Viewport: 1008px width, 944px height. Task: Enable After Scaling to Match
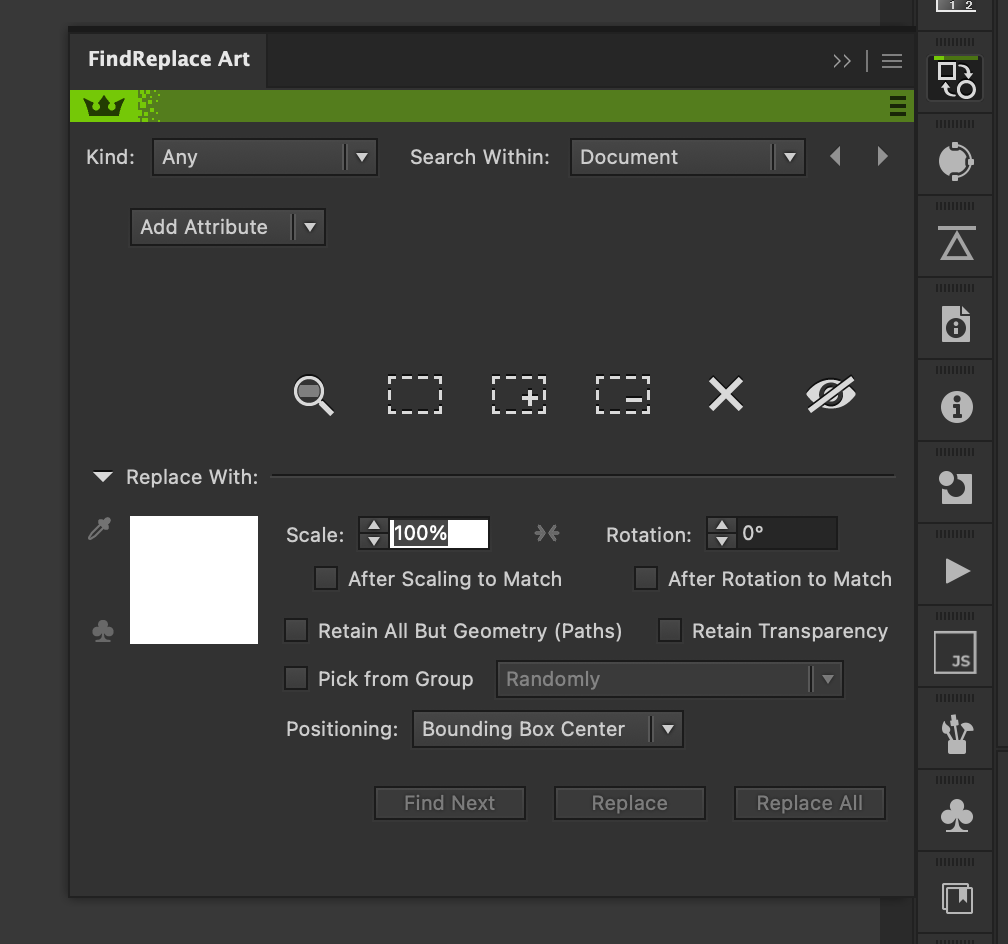[326, 578]
